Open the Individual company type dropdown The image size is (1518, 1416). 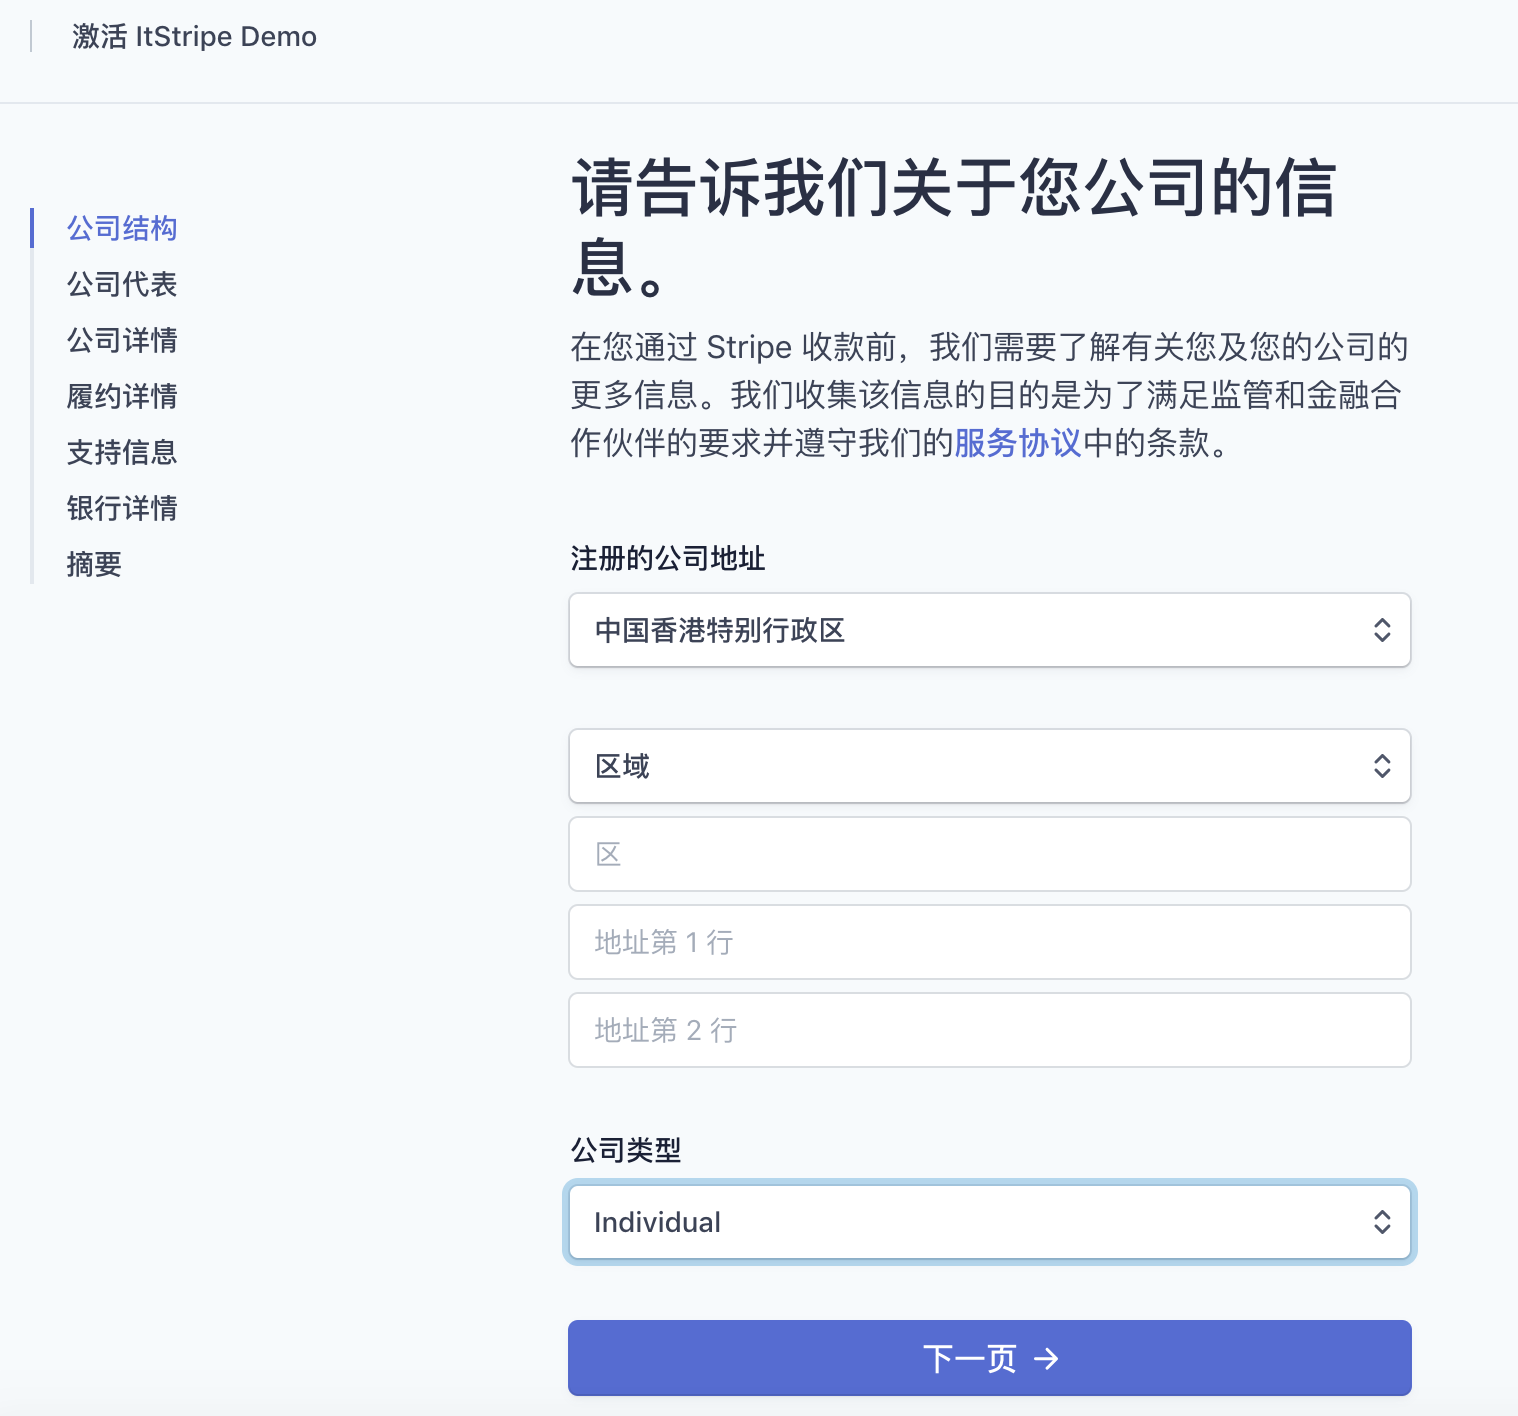pos(988,1222)
